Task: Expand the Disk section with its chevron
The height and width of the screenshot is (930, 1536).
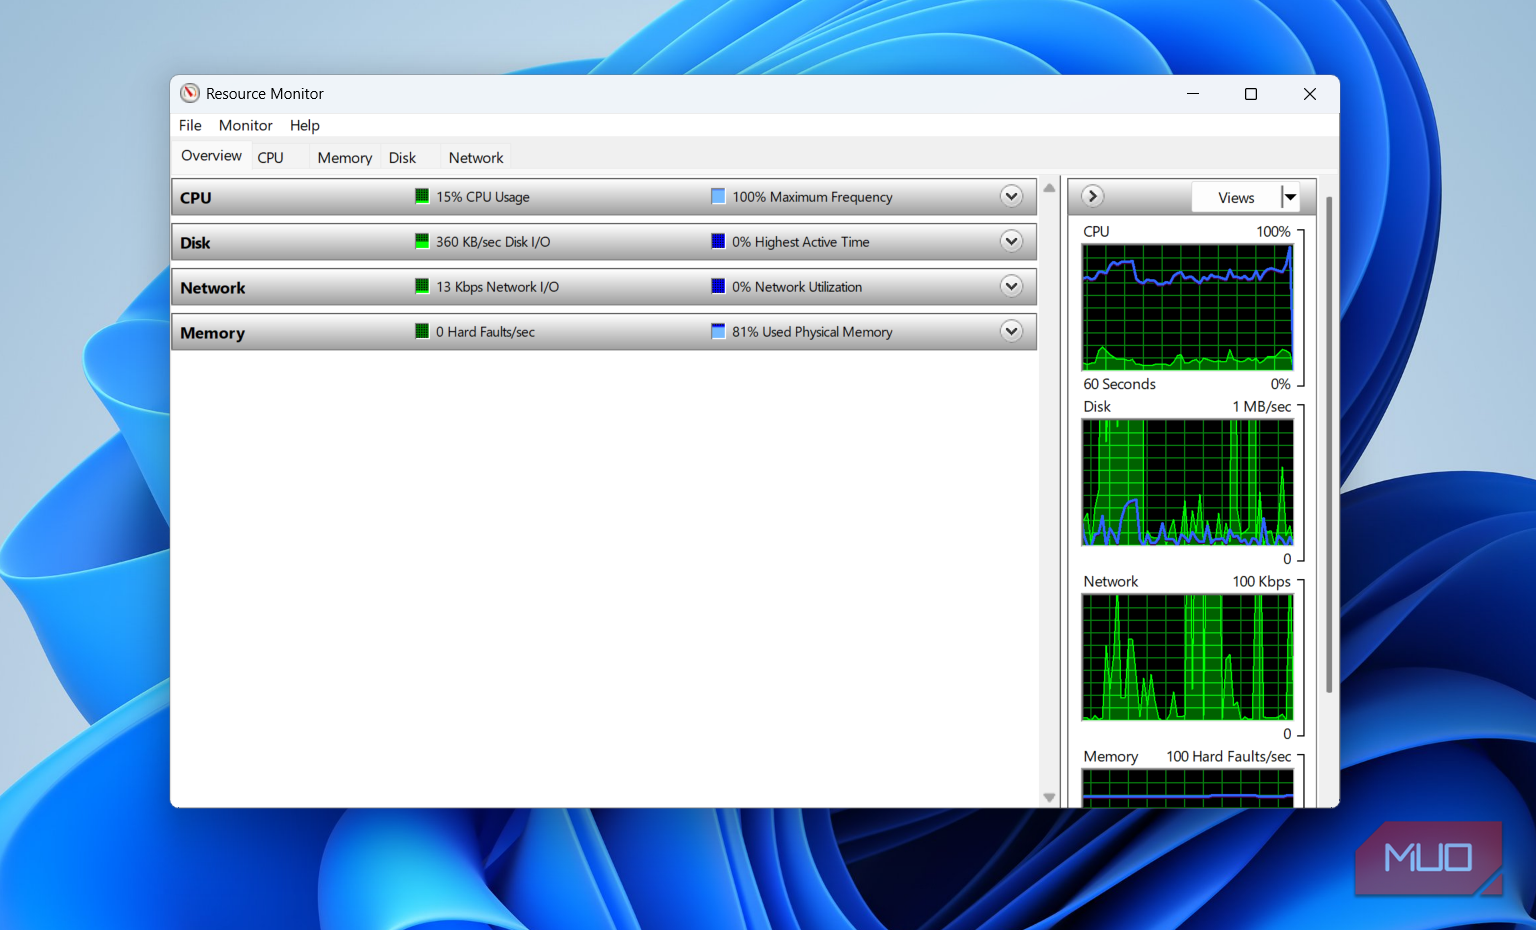Action: pyautogui.click(x=1011, y=241)
